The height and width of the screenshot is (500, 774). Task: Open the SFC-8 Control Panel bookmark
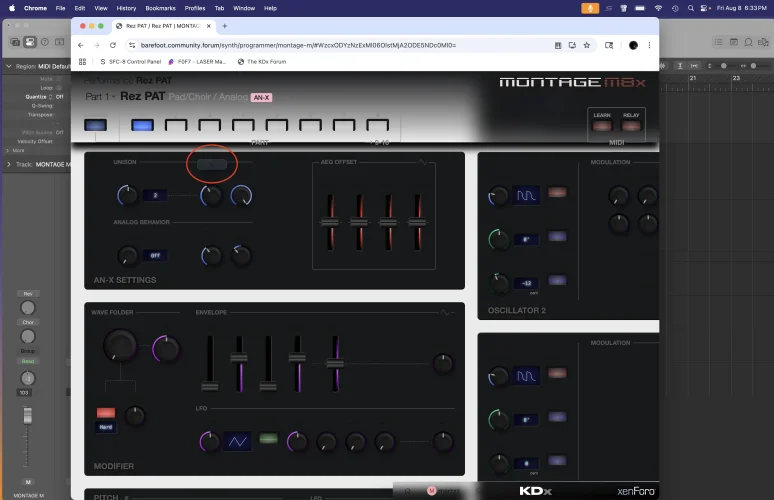click(127, 62)
